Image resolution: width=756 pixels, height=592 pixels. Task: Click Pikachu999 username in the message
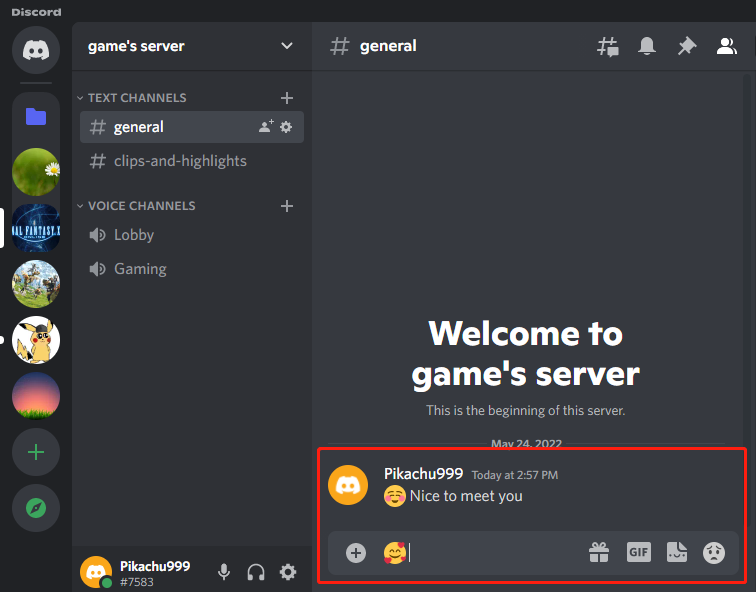(x=423, y=474)
